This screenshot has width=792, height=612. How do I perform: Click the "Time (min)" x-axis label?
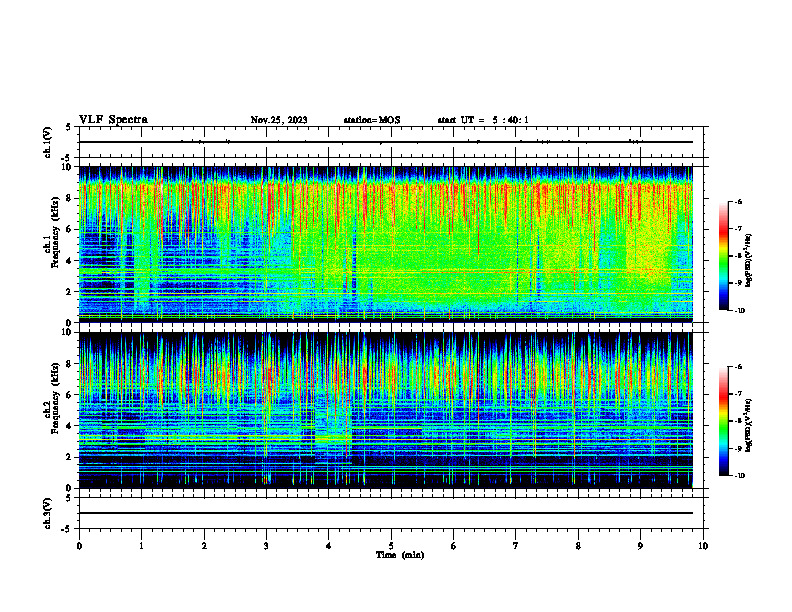click(400, 555)
